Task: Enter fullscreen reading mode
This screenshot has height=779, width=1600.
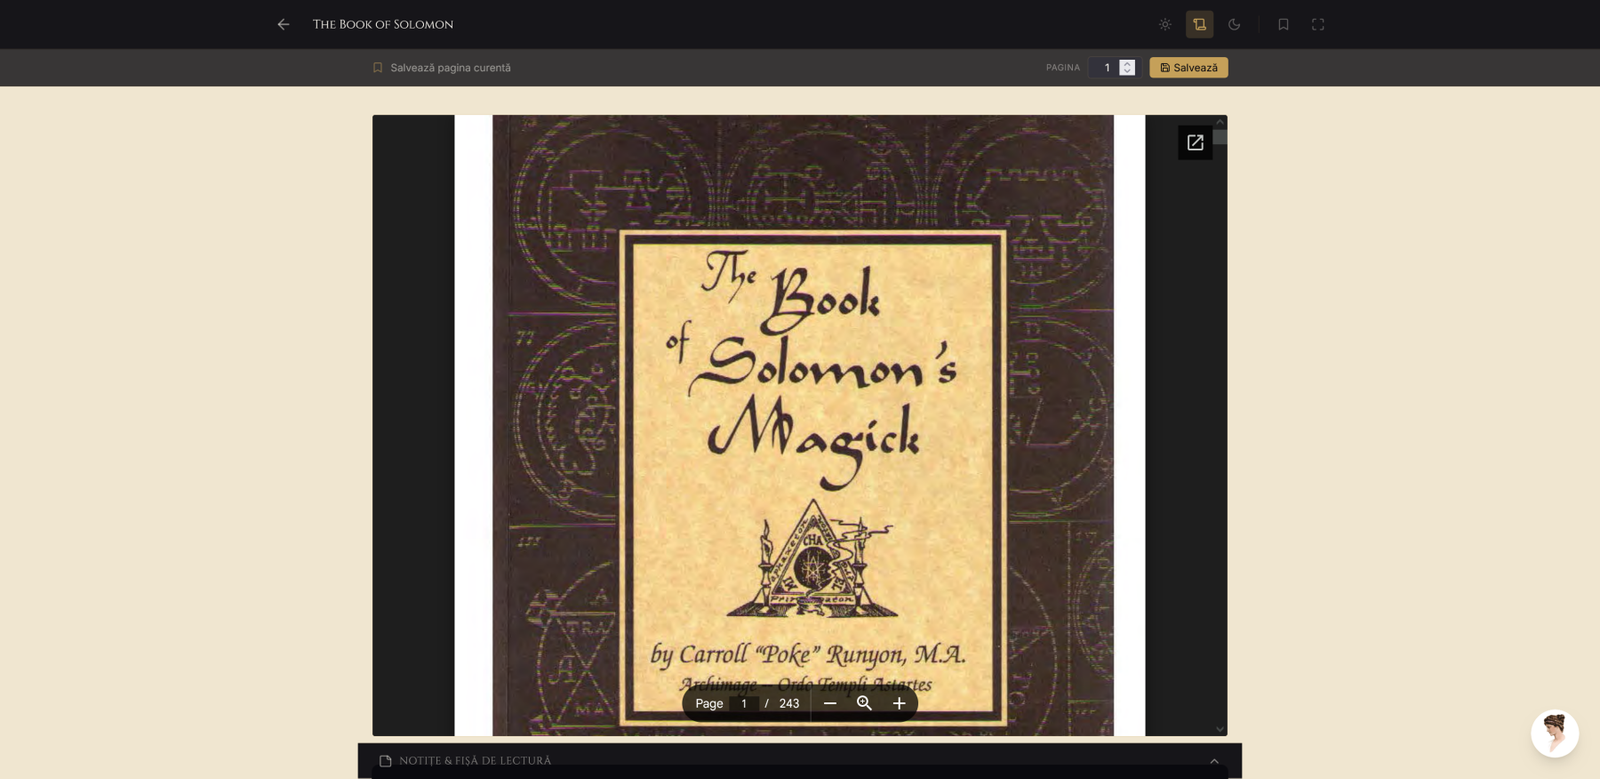Action: click(x=1318, y=24)
